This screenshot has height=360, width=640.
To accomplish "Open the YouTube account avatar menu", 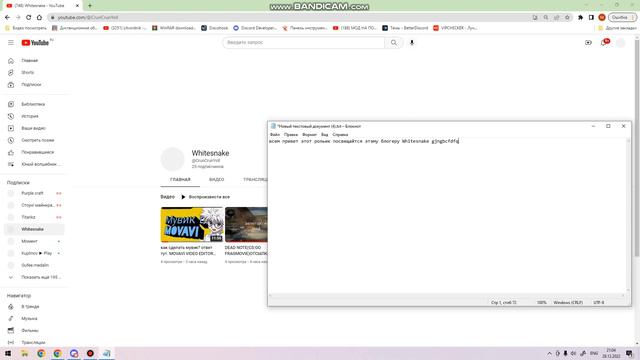I will [620, 42].
